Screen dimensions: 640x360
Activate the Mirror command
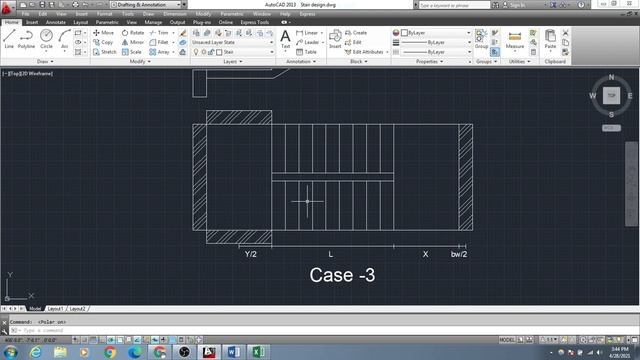133,42
